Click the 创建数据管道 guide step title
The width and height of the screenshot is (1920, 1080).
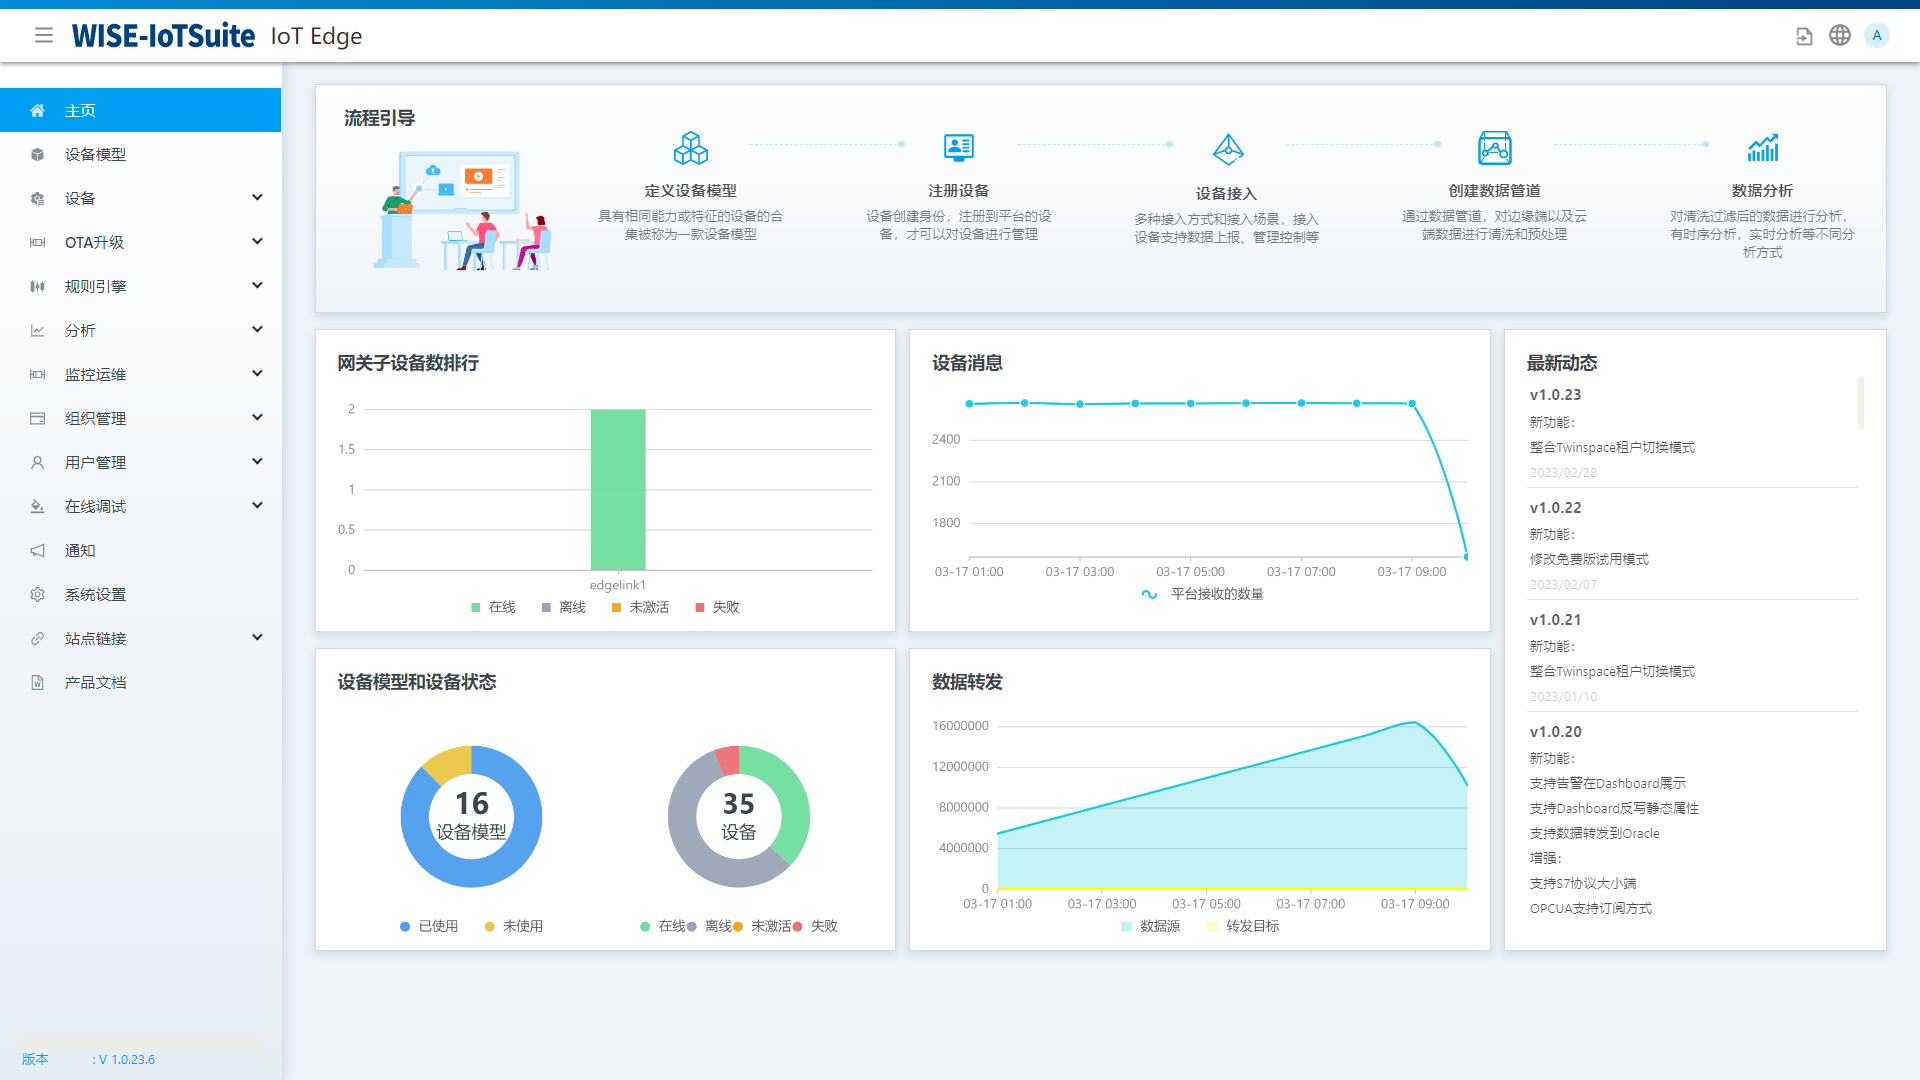(1494, 190)
